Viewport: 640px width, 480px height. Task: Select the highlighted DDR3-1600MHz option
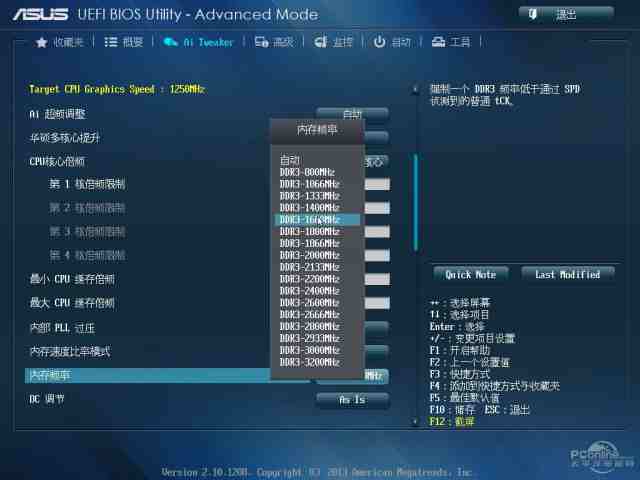click(x=317, y=220)
